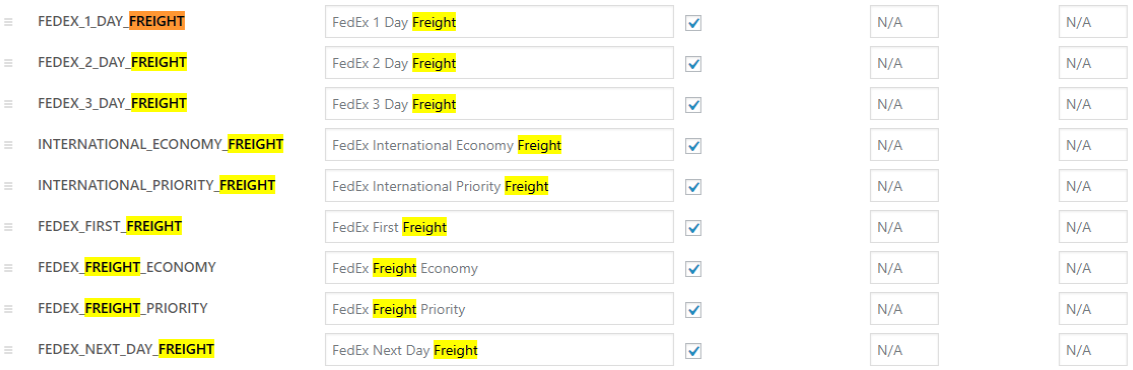The height and width of the screenshot is (370, 1133).
Task: Edit the FedEx 2 Day Freight name field
Action: coord(499,64)
